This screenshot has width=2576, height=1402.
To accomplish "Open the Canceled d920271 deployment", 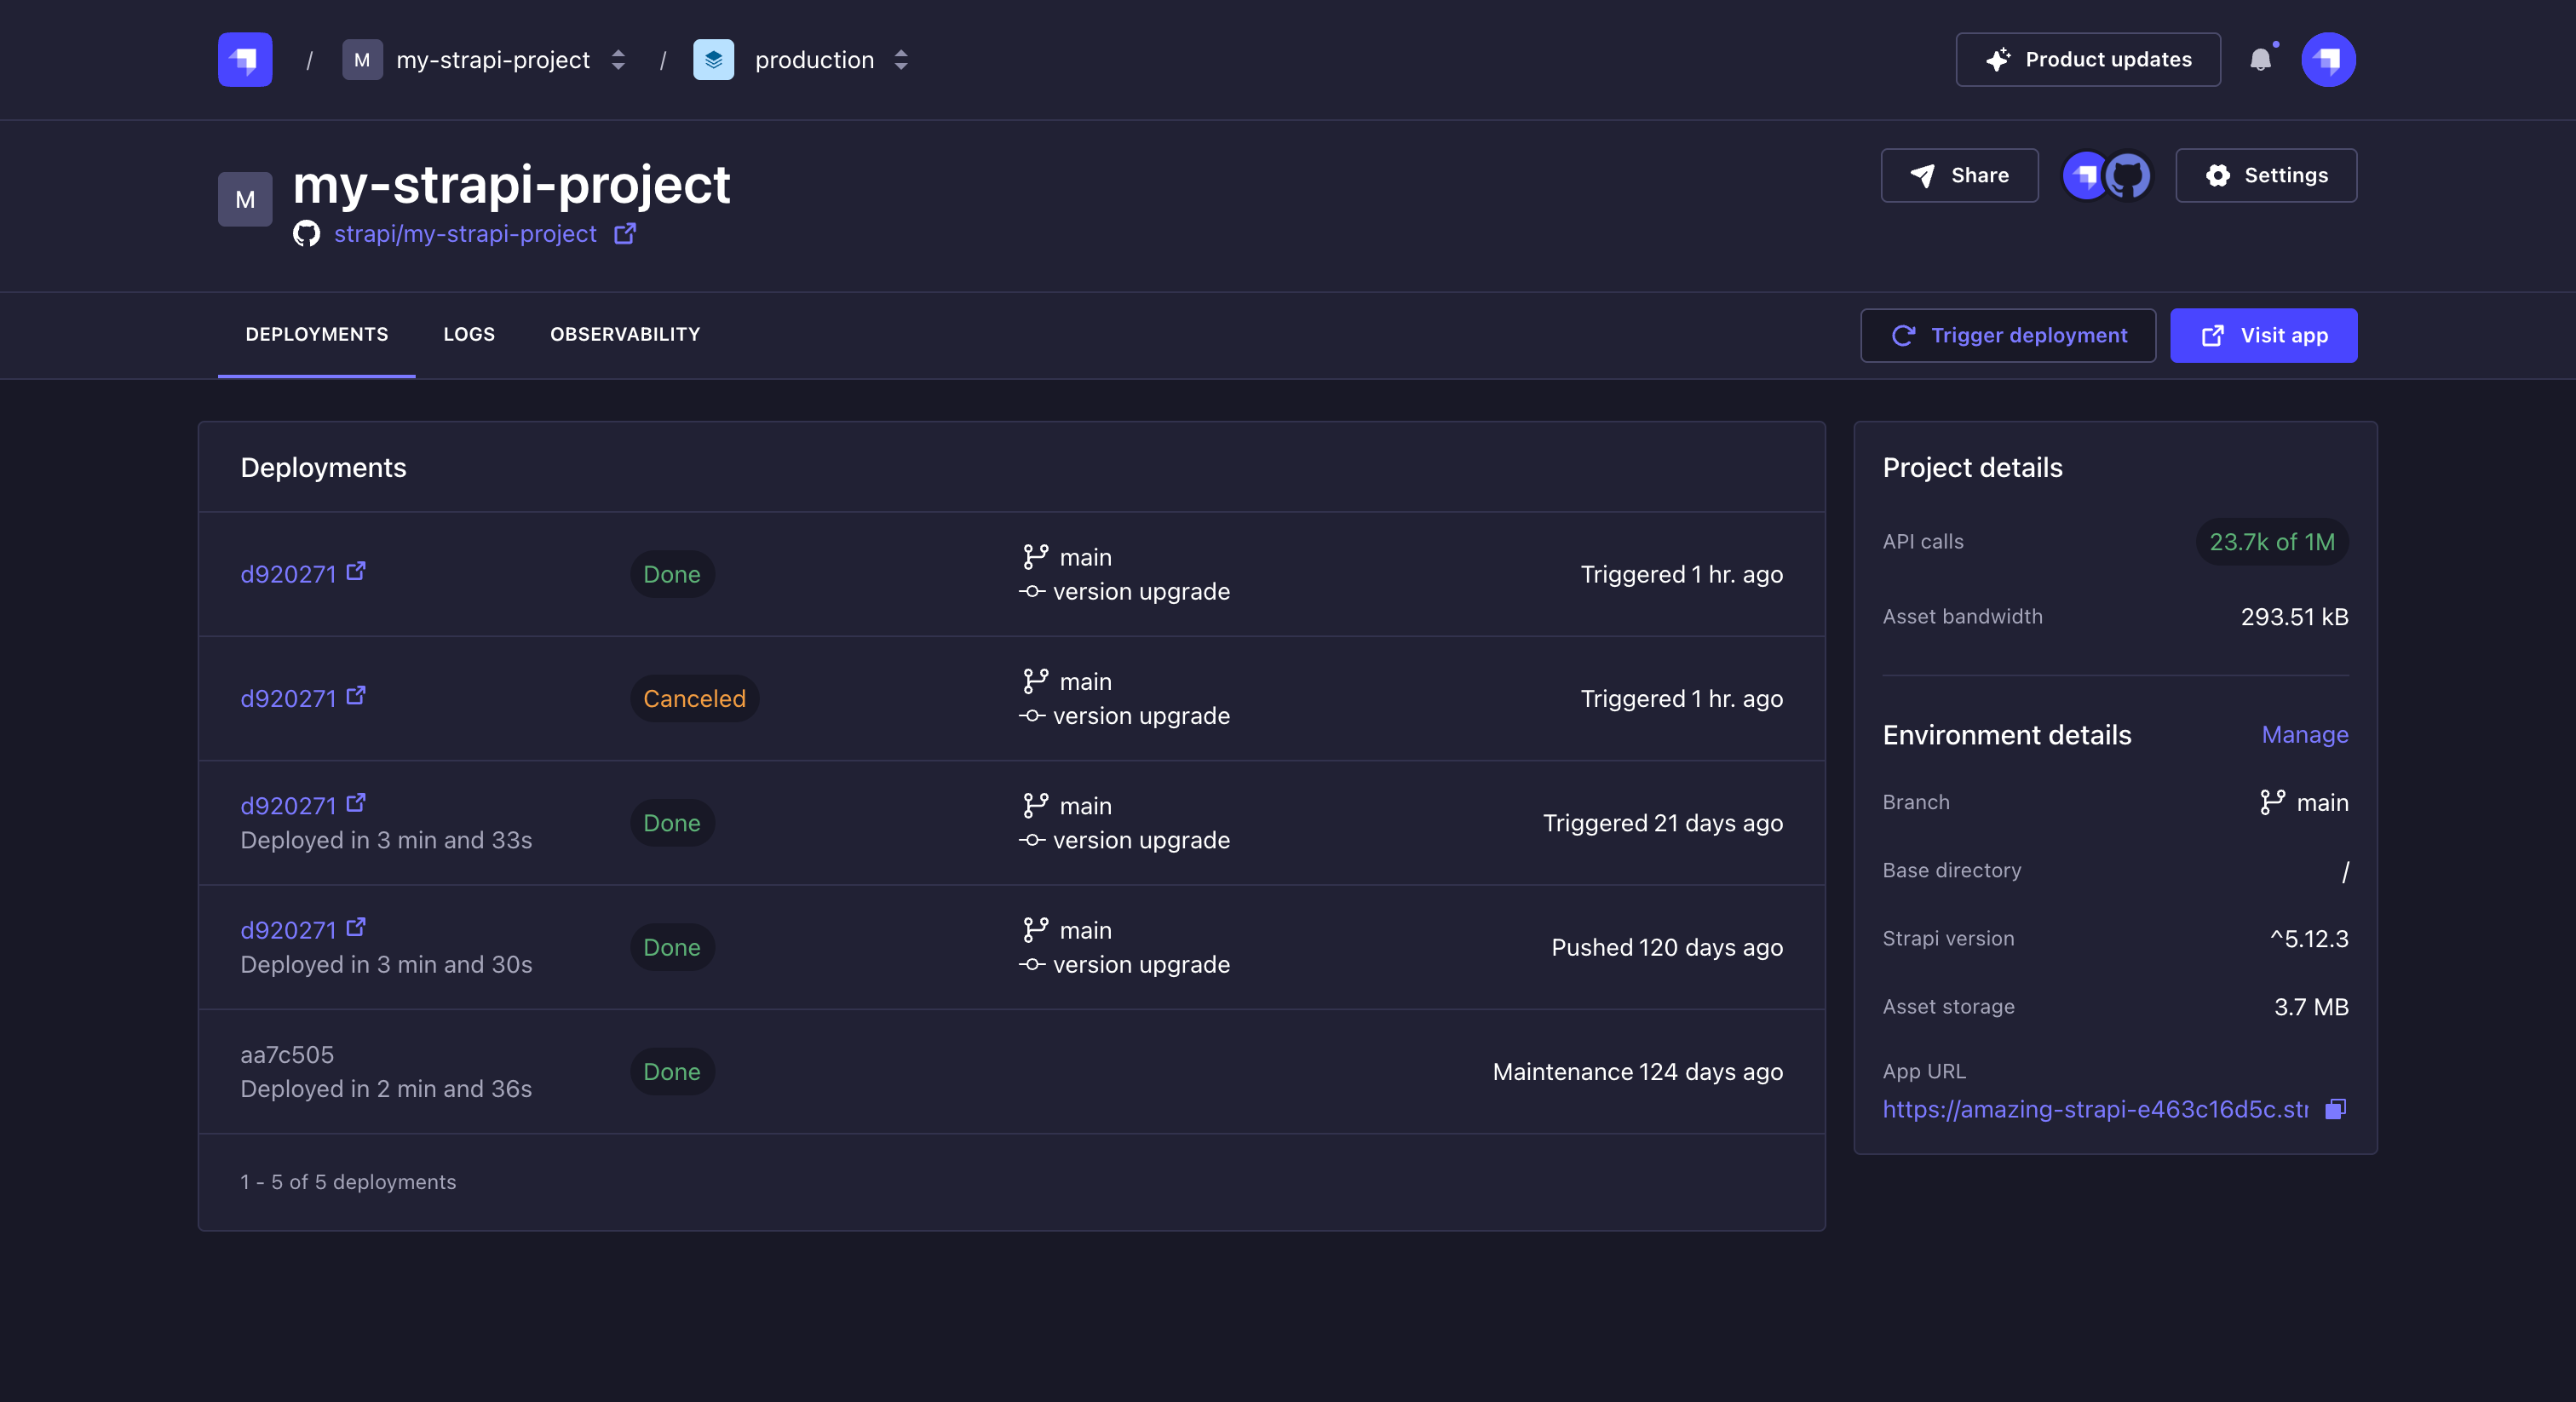I will (x=288, y=698).
